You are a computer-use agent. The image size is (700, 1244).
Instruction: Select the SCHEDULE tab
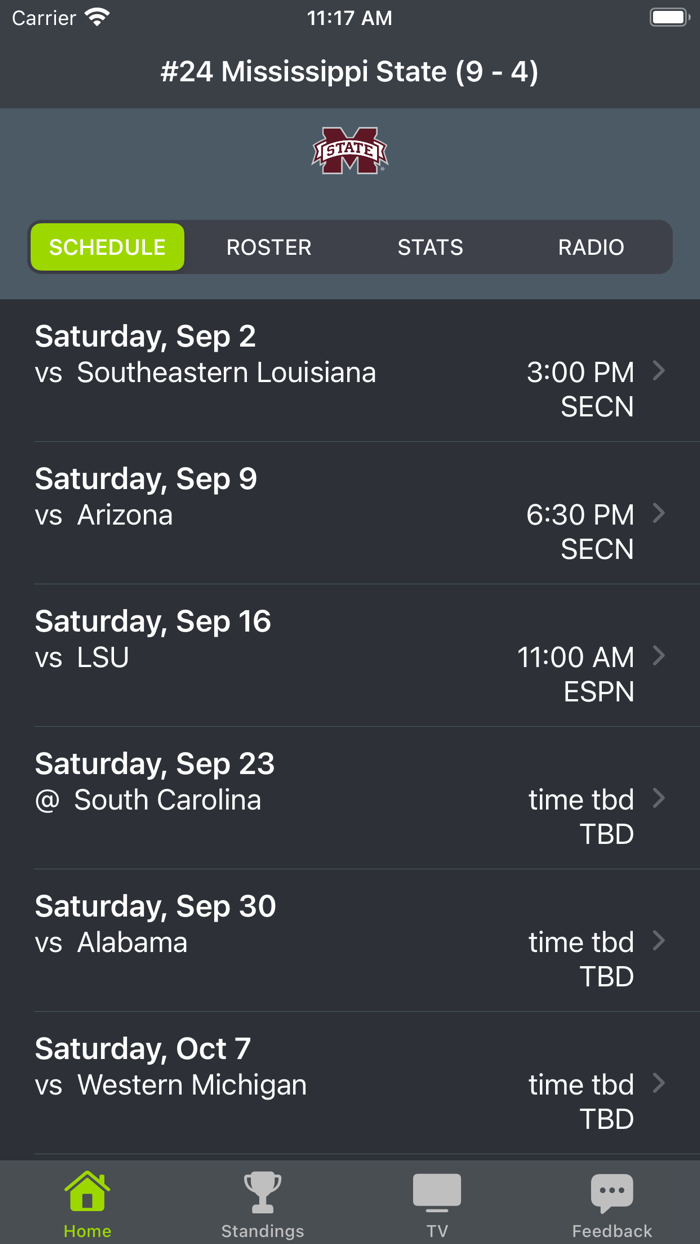(x=107, y=247)
